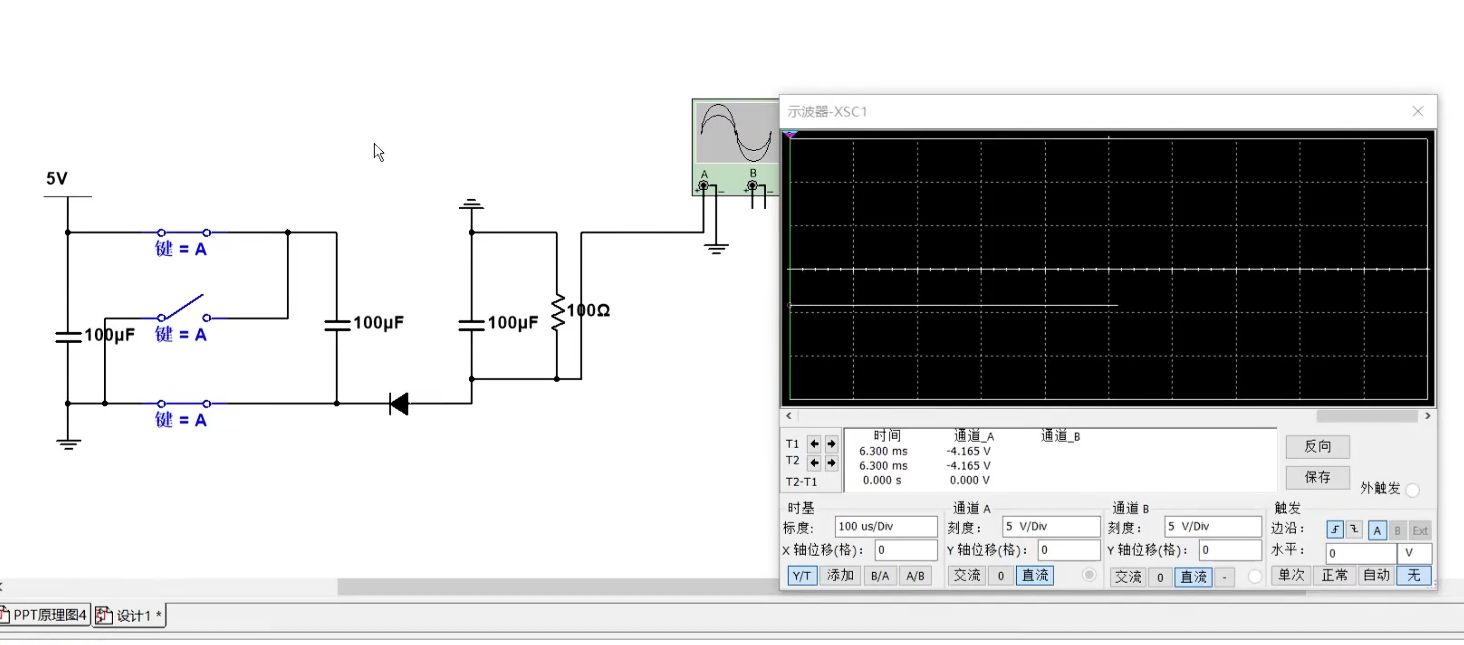Click channel A 刻度 5 V/Div field
This screenshot has width=1464, height=645.
tap(1051, 526)
